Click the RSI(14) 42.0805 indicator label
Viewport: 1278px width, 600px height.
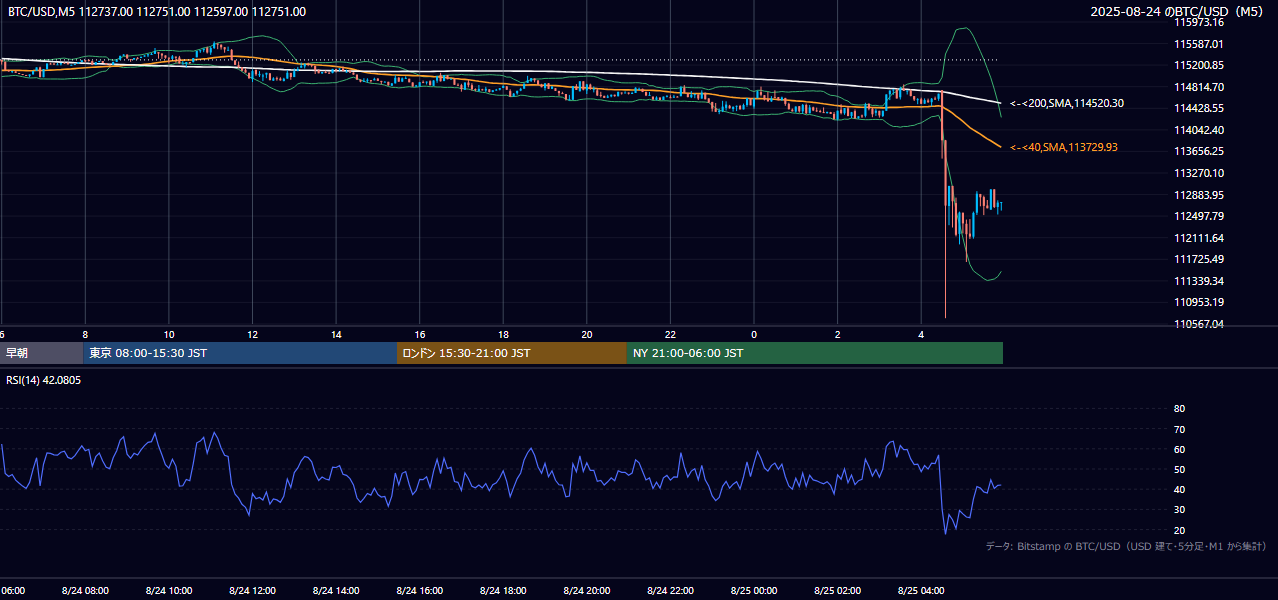click(44, 380)
